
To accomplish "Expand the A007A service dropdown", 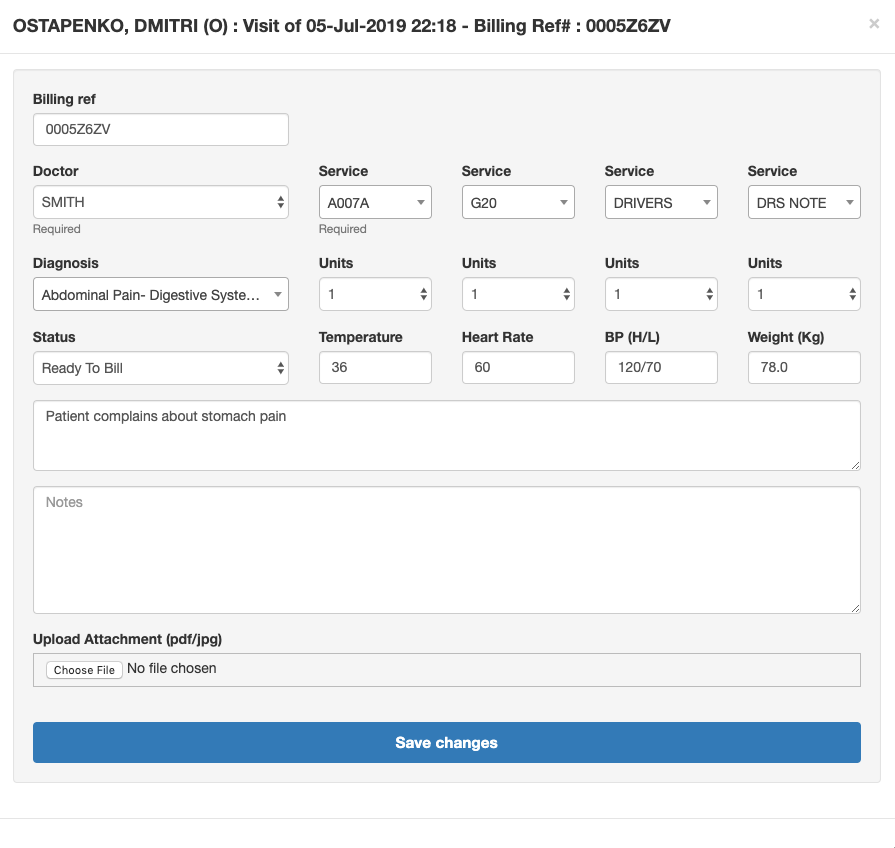I will [x=375, y=202].
